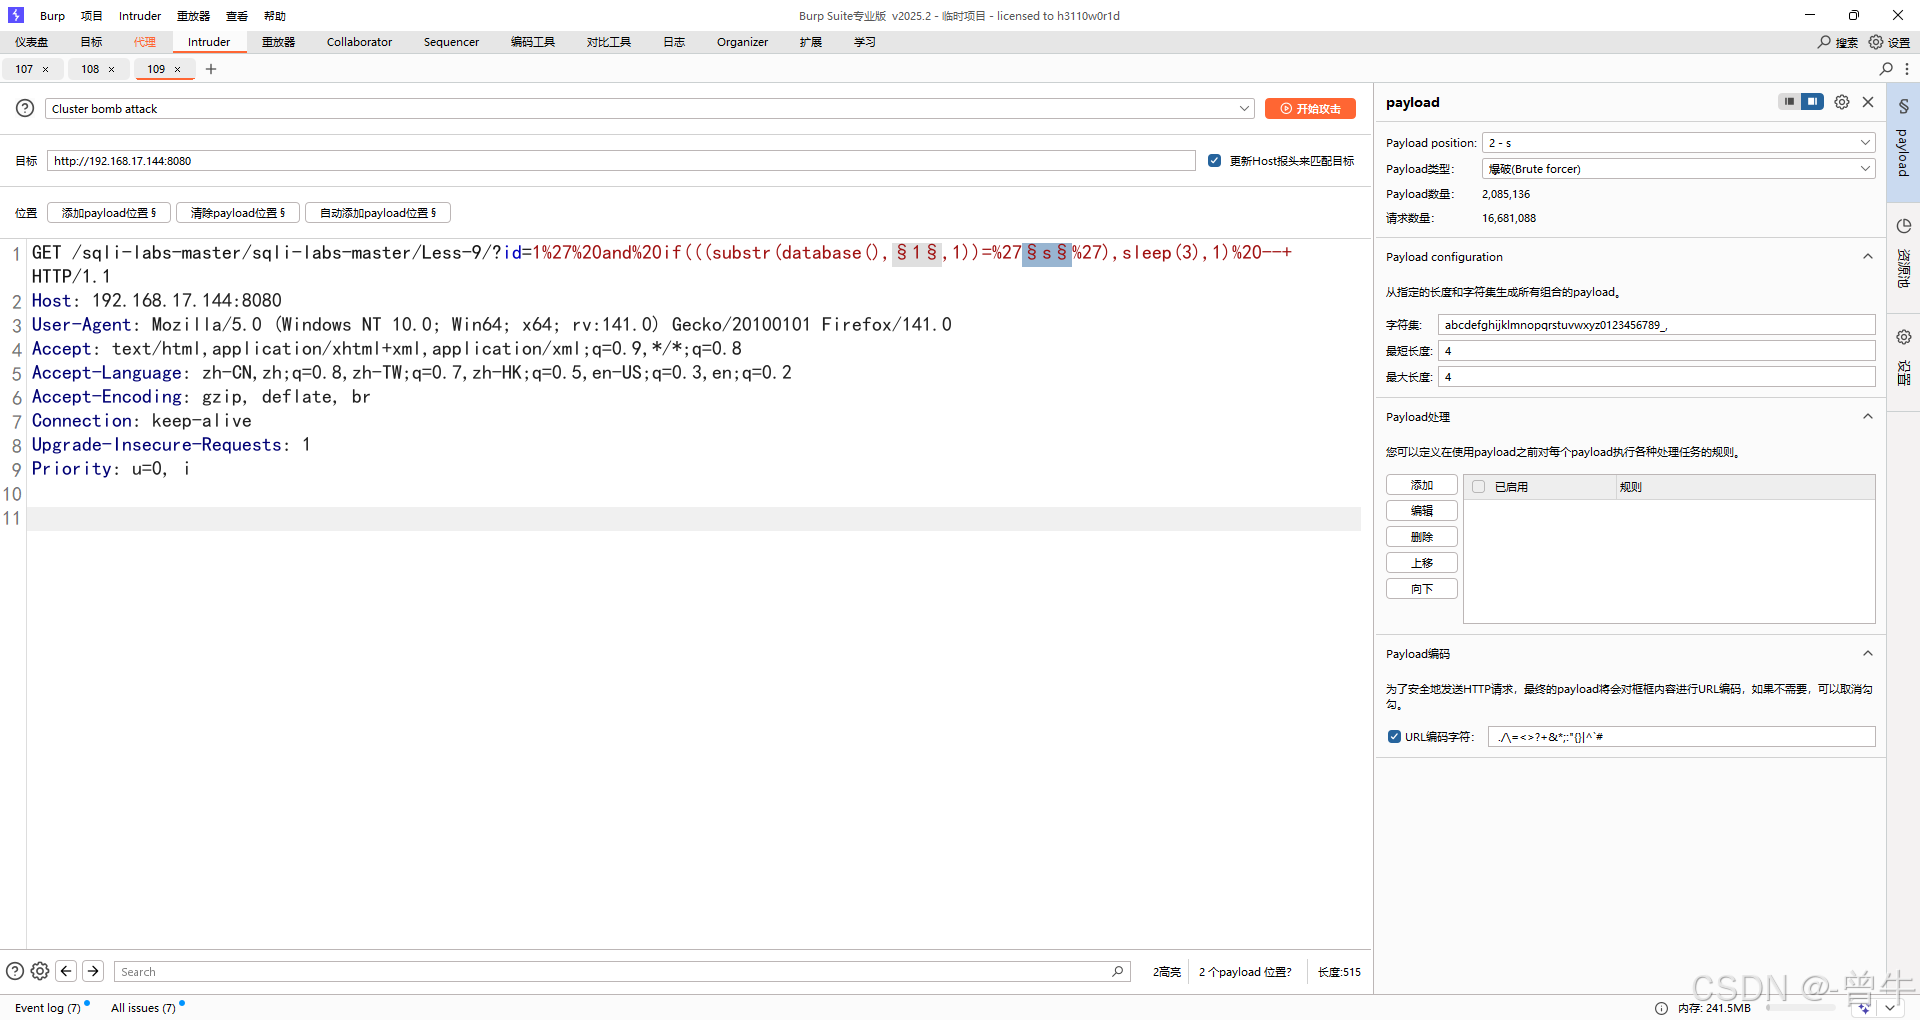
Task: Click the memory info icon in status bar
Action: [1661, 1008]
